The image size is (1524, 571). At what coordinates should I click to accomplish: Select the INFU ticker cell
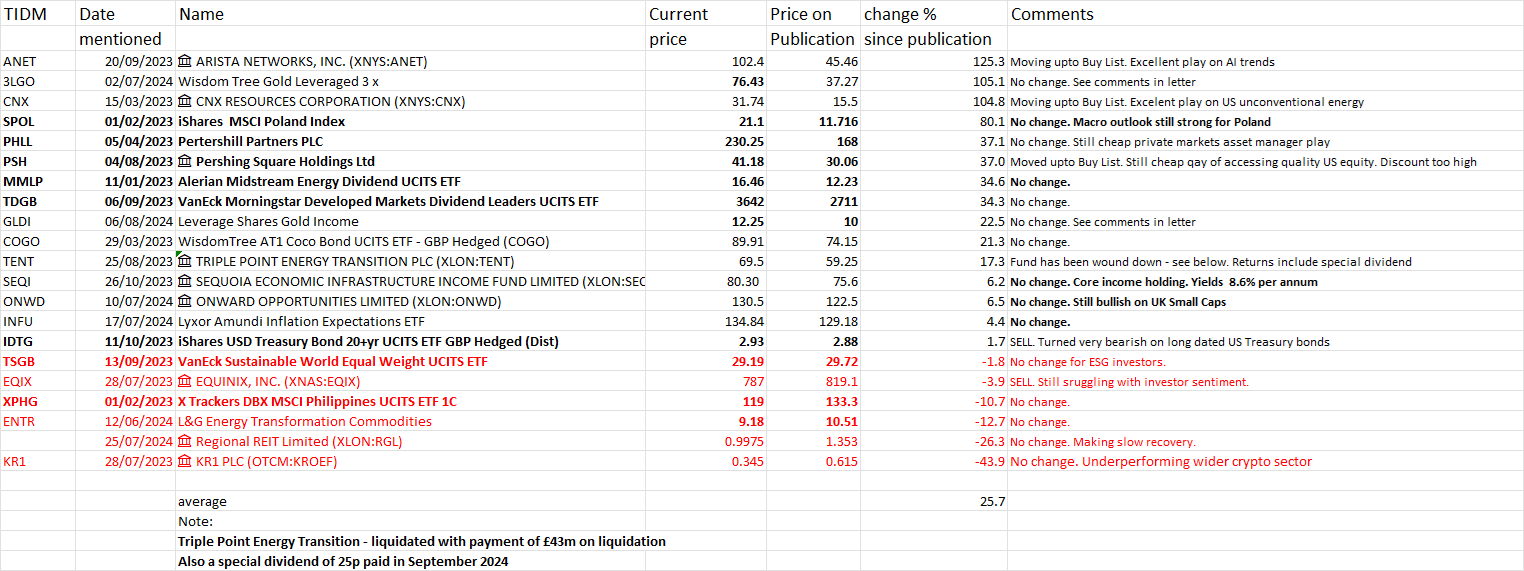38,322
